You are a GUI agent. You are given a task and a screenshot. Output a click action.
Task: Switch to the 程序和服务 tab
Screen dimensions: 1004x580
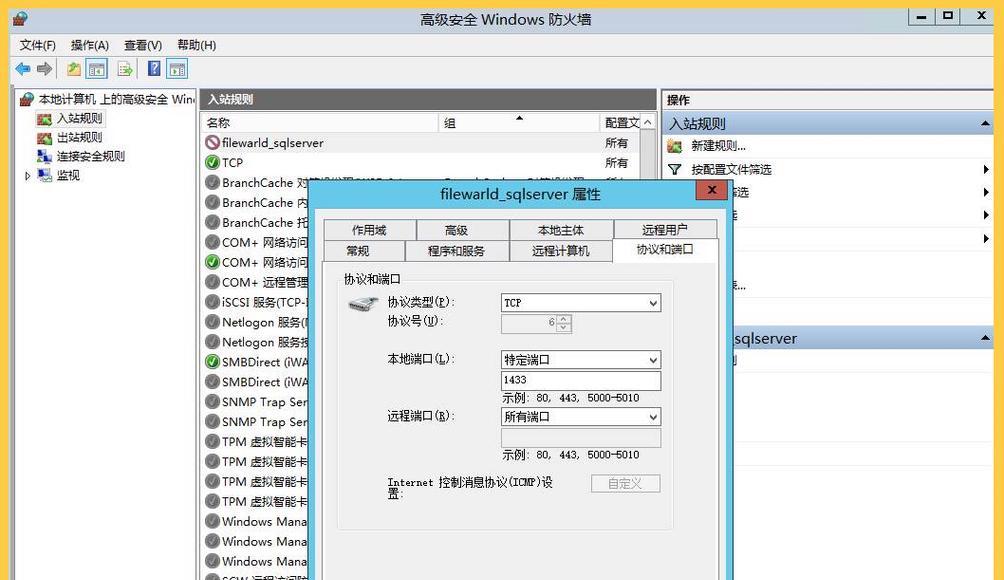point(457,251)
